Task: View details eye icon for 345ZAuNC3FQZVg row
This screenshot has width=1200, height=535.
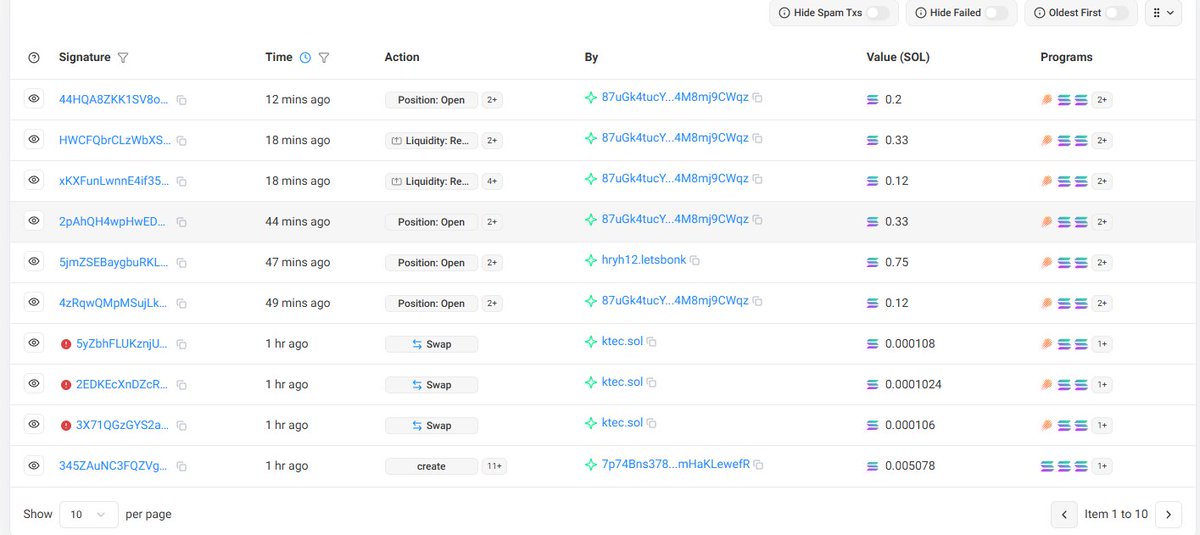Action: coord(34,465)
